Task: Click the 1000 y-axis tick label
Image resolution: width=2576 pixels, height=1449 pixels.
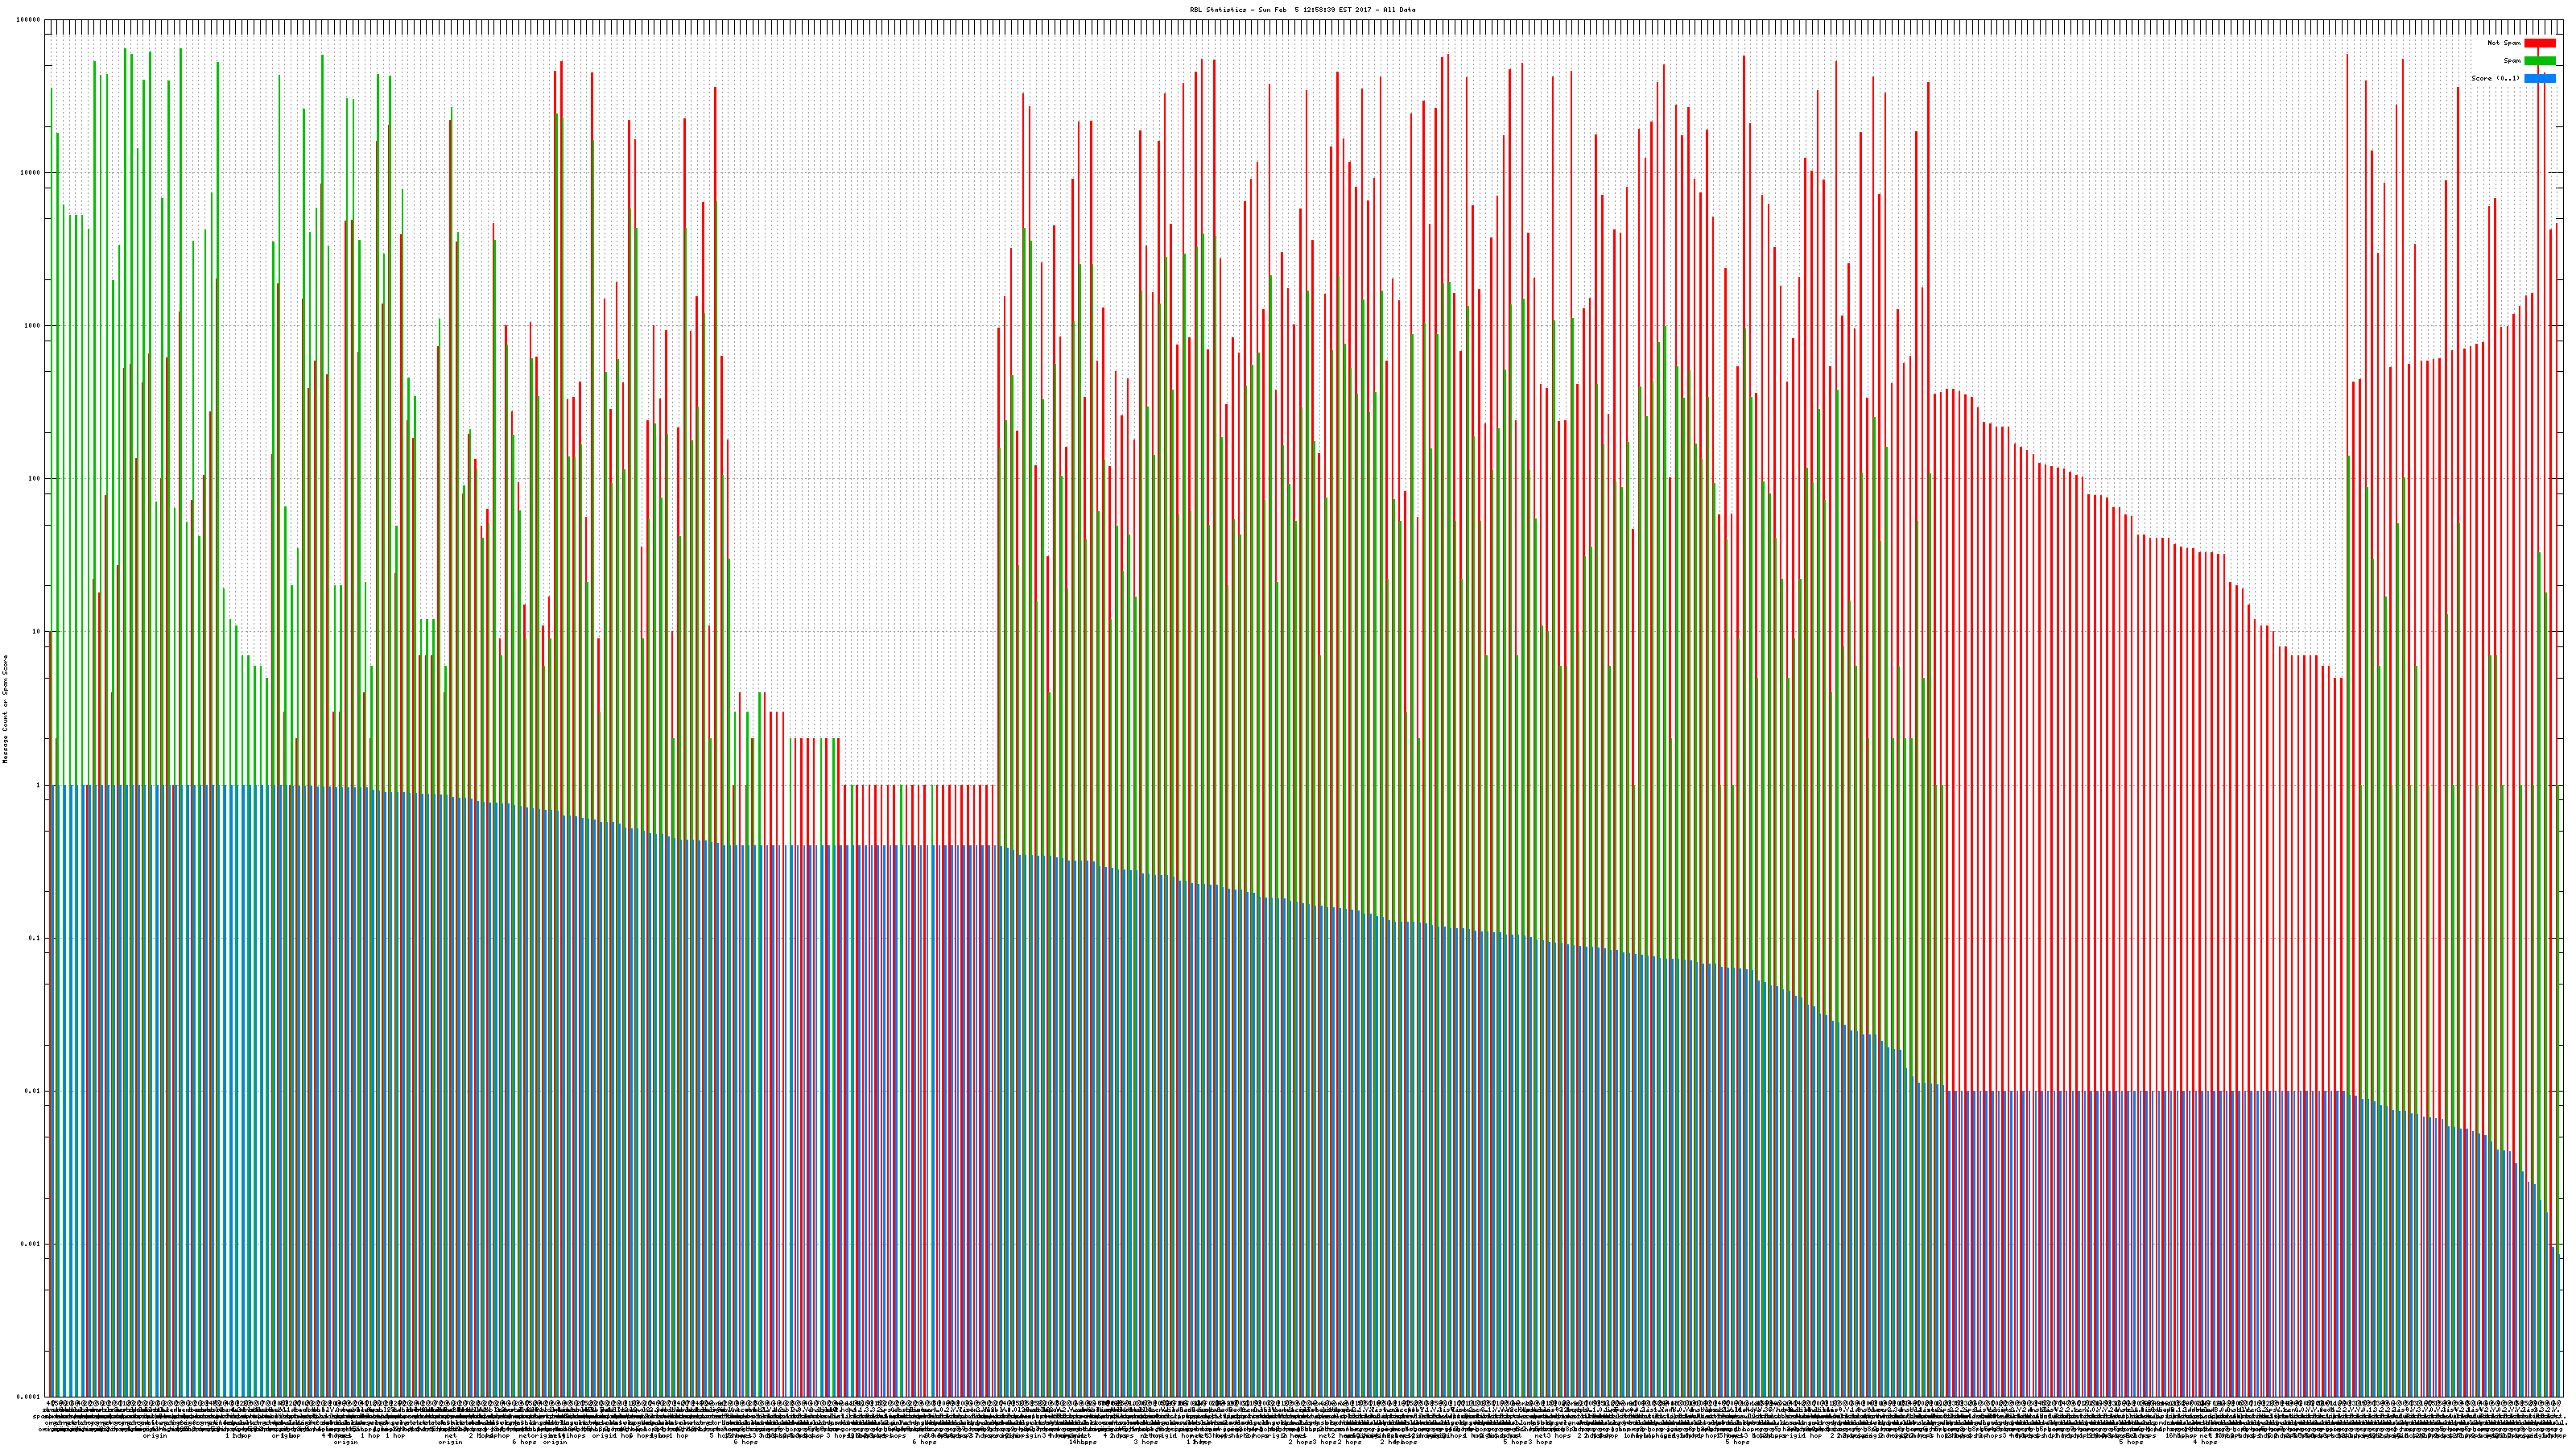Action: pyautogui.click(x=33, y=326)
